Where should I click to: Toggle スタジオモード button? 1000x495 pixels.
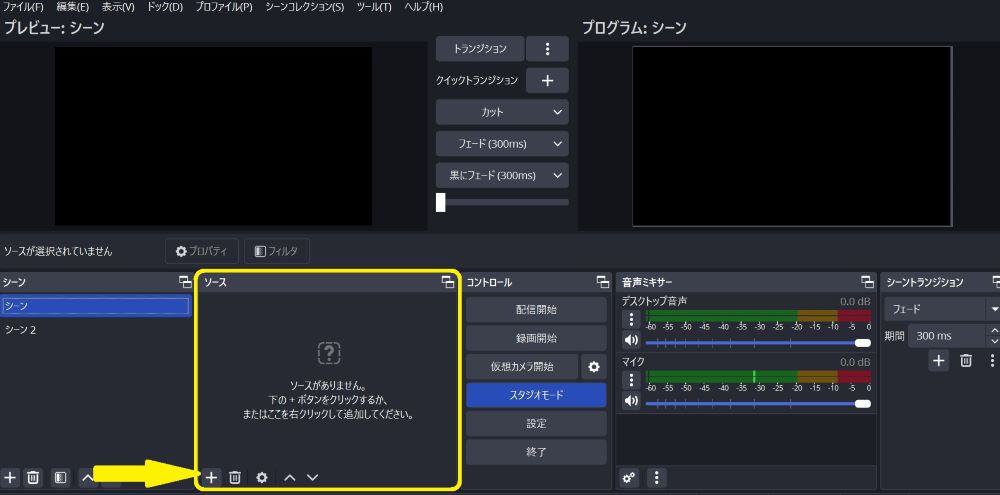536,395
